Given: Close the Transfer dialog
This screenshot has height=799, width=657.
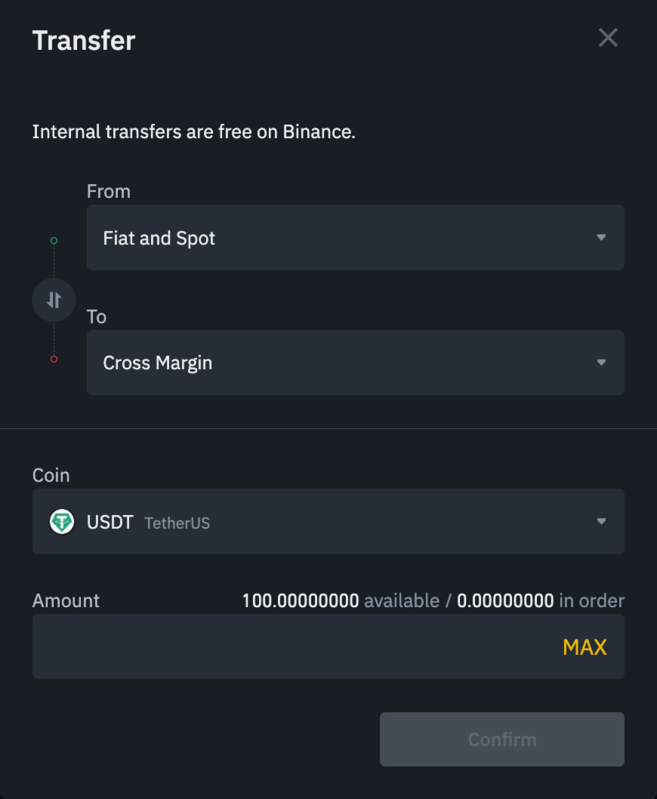Looking at the screenshot, I should point(608,38).
